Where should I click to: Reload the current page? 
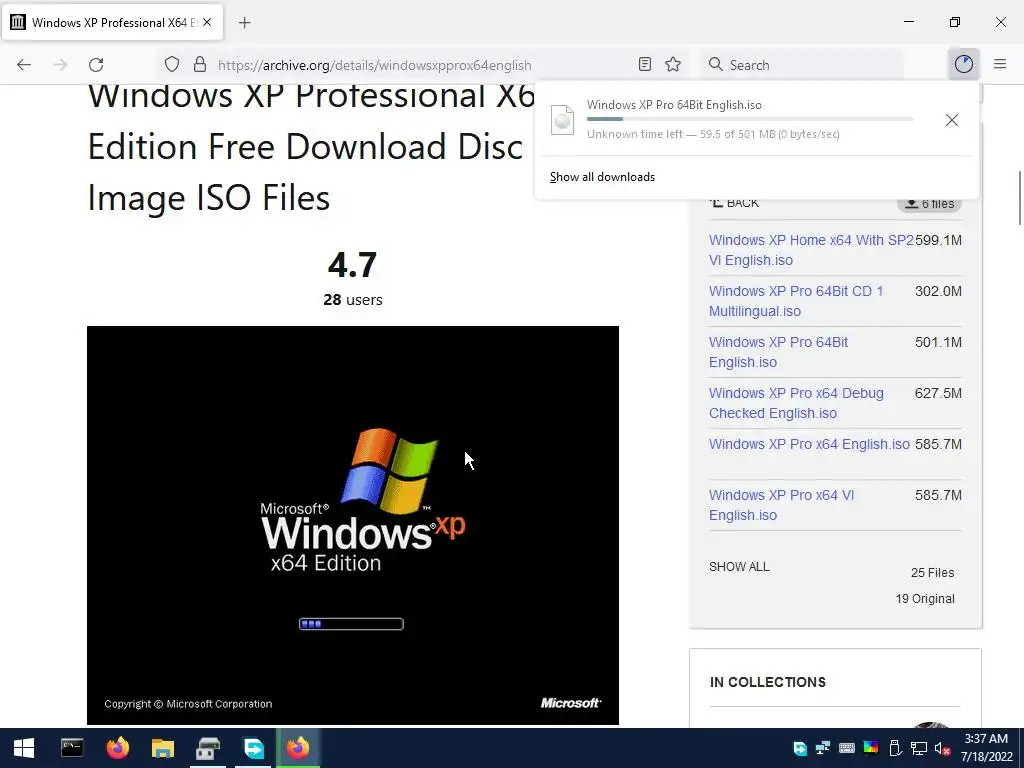(x=96, y=65)
